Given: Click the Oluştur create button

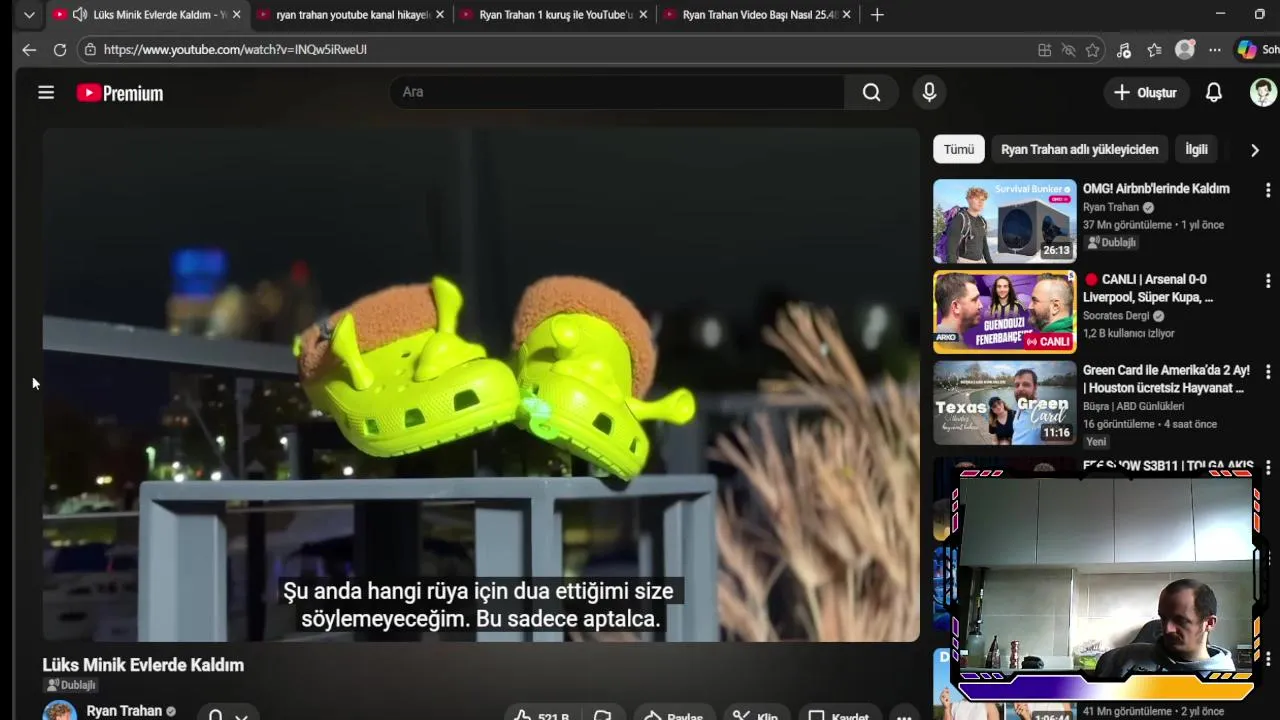Looking at the screenshot, I should coord(1145,92).
